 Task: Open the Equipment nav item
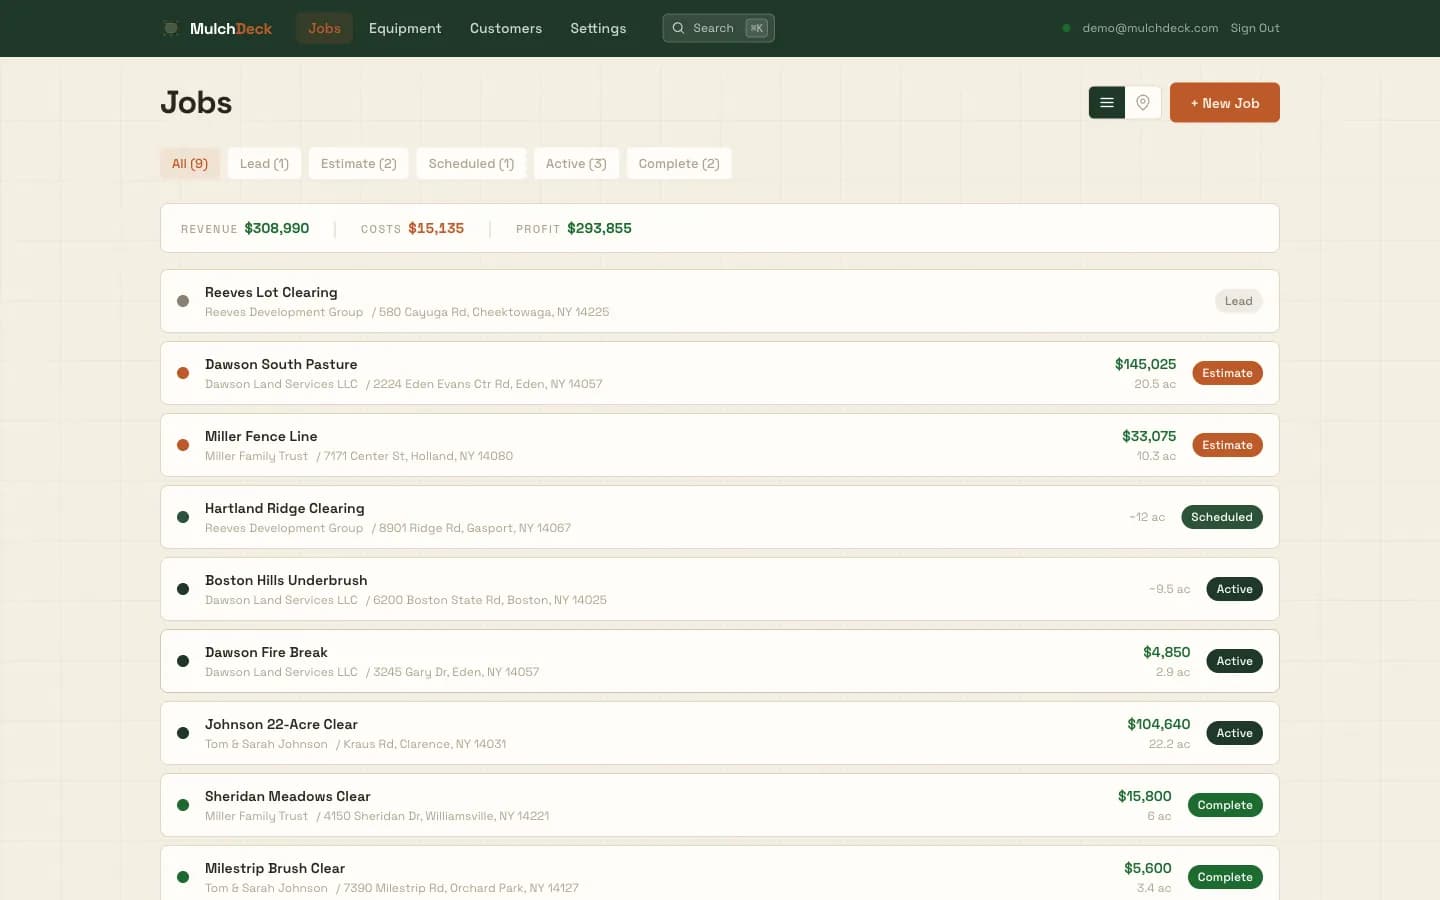(405, 28)
